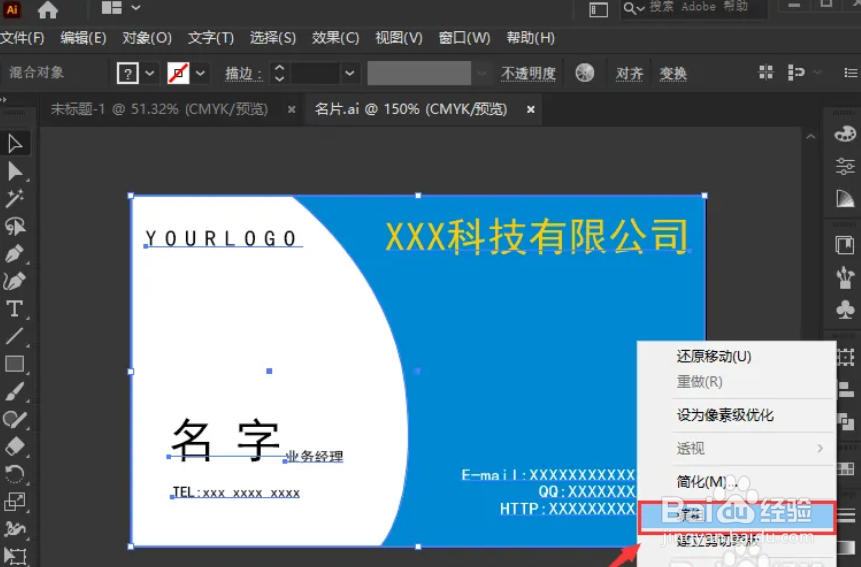Select the Rectangle tool
861x567 pixels.
tap(15, 364)
